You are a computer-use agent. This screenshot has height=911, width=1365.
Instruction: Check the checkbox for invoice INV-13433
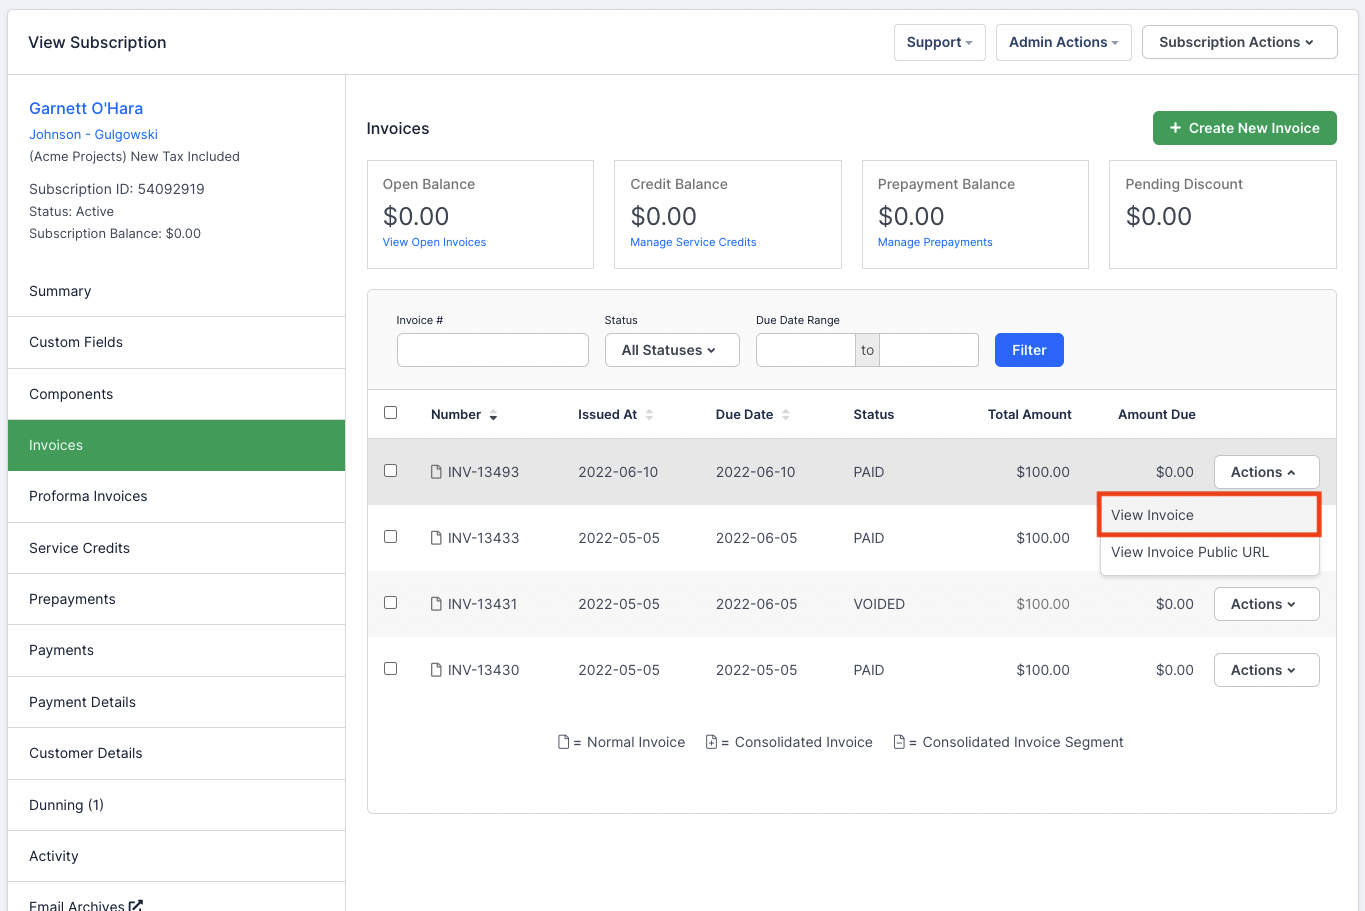[x=391, y=536]
